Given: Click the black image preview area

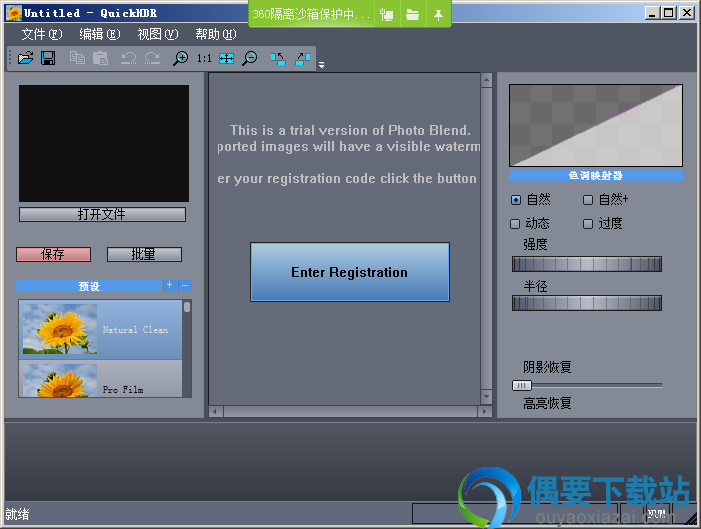Looking at the screenshot, I should tap(104, 143).
